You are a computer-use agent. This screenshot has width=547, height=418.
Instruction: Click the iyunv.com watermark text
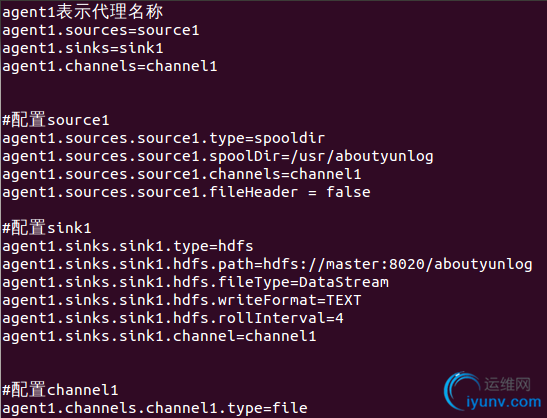[x=504, y=403]
